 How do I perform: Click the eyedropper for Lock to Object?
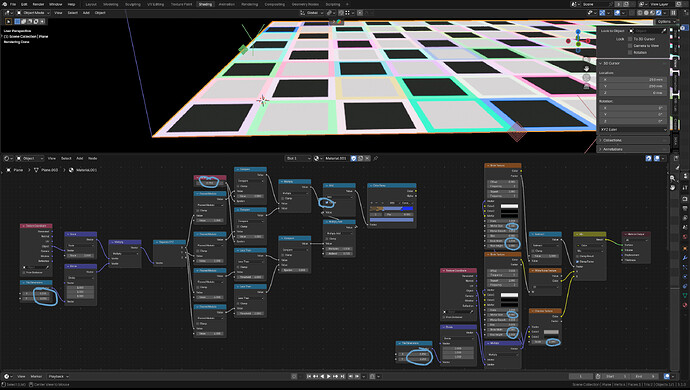(664, 31)
